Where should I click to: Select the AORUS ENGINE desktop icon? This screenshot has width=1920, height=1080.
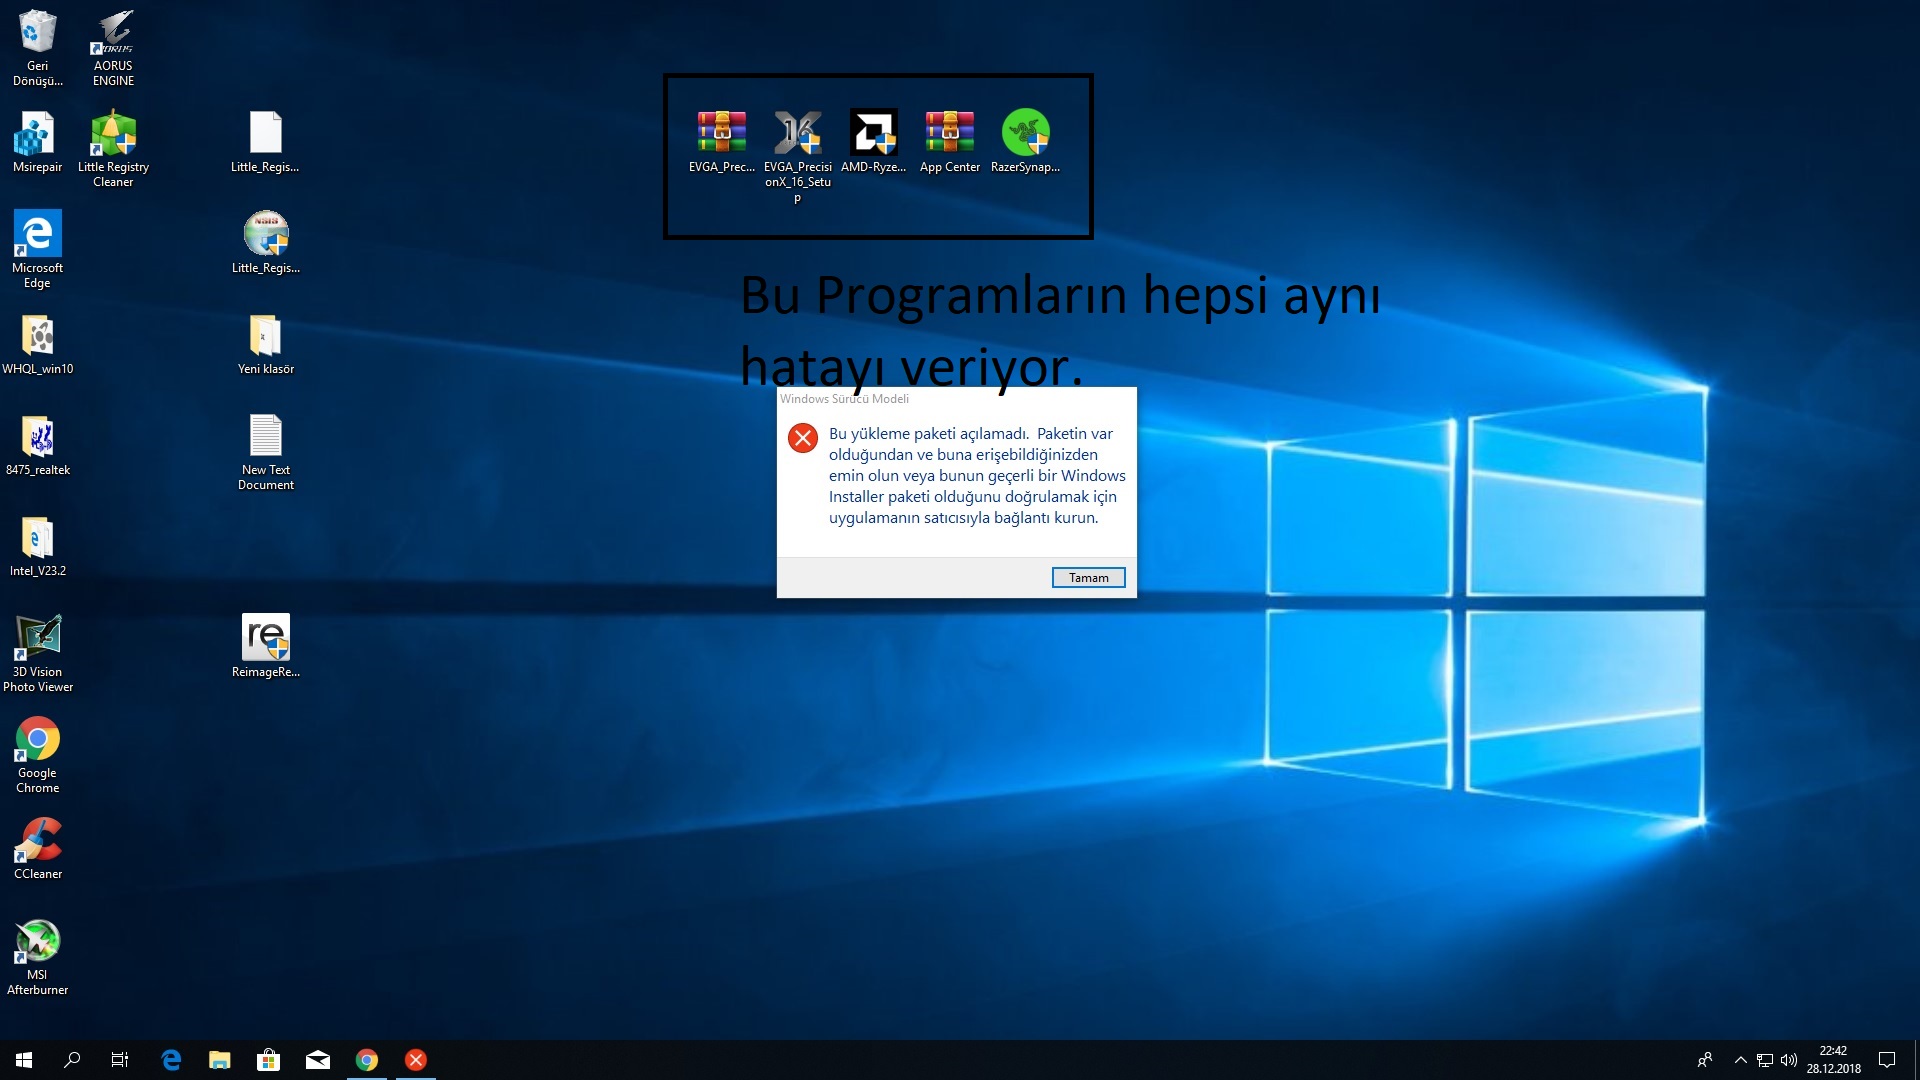pos(113,46)
